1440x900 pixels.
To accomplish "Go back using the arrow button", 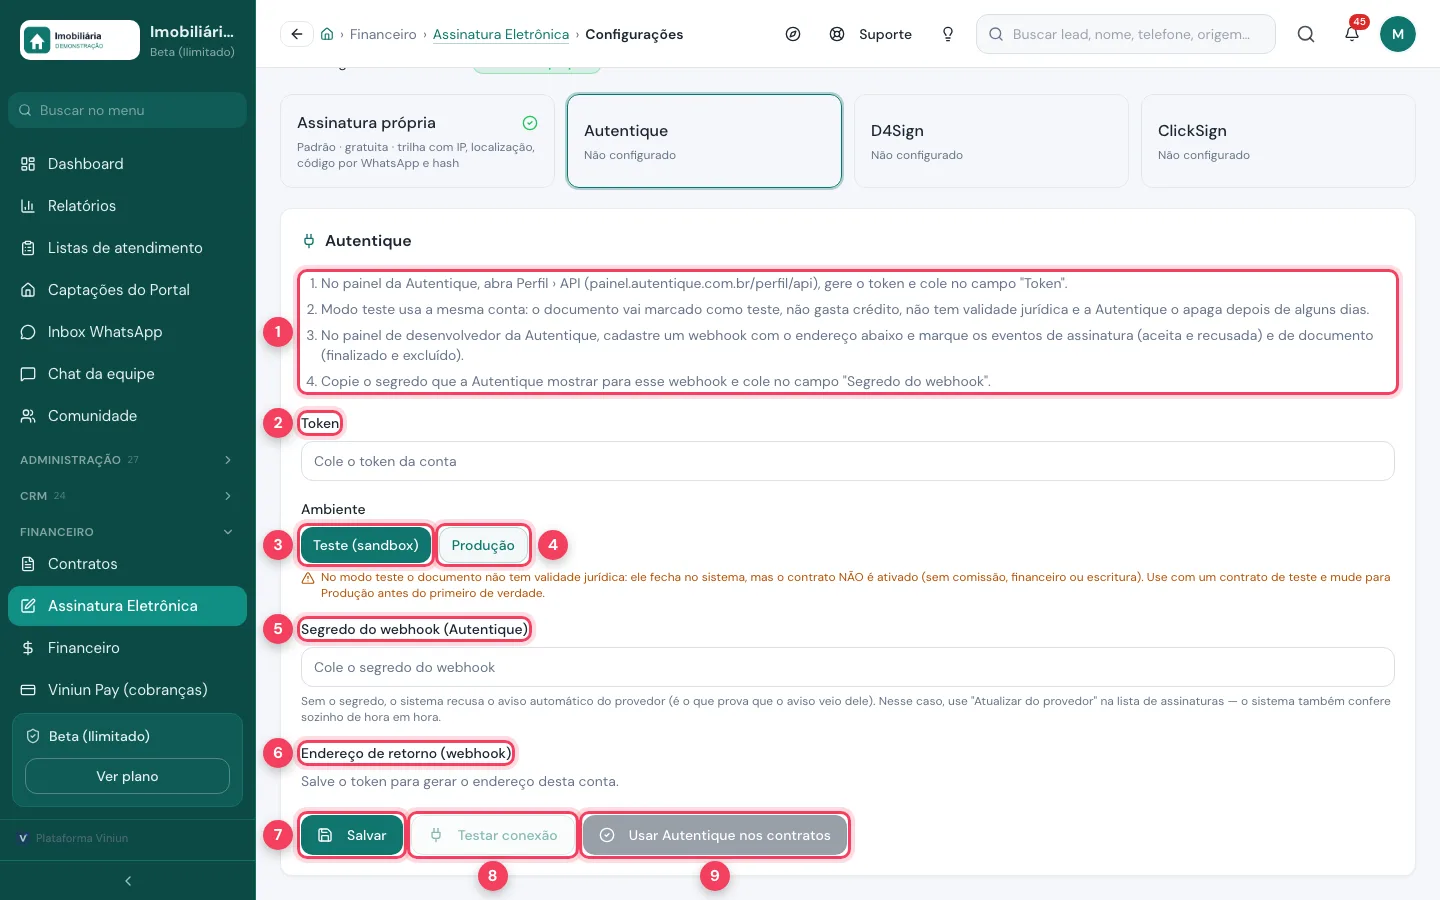I will click(x=297, y=34).
